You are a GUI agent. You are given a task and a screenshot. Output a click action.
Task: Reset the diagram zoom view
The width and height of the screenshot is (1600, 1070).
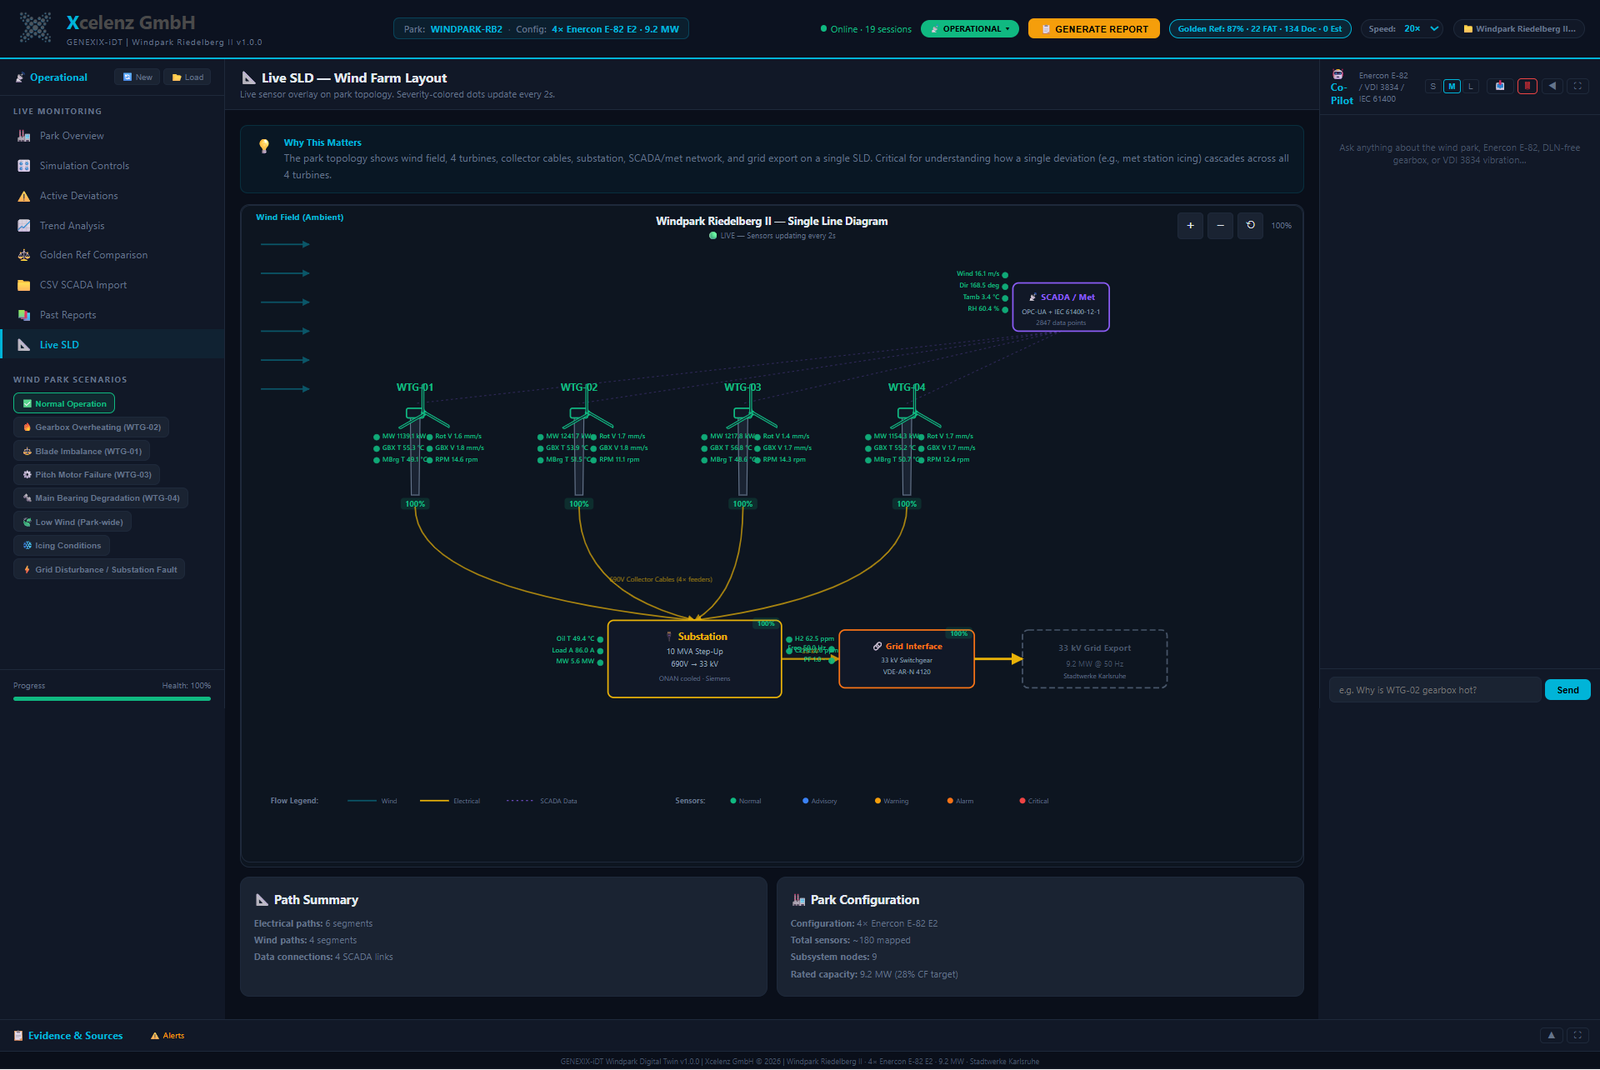coord(1250,226)
